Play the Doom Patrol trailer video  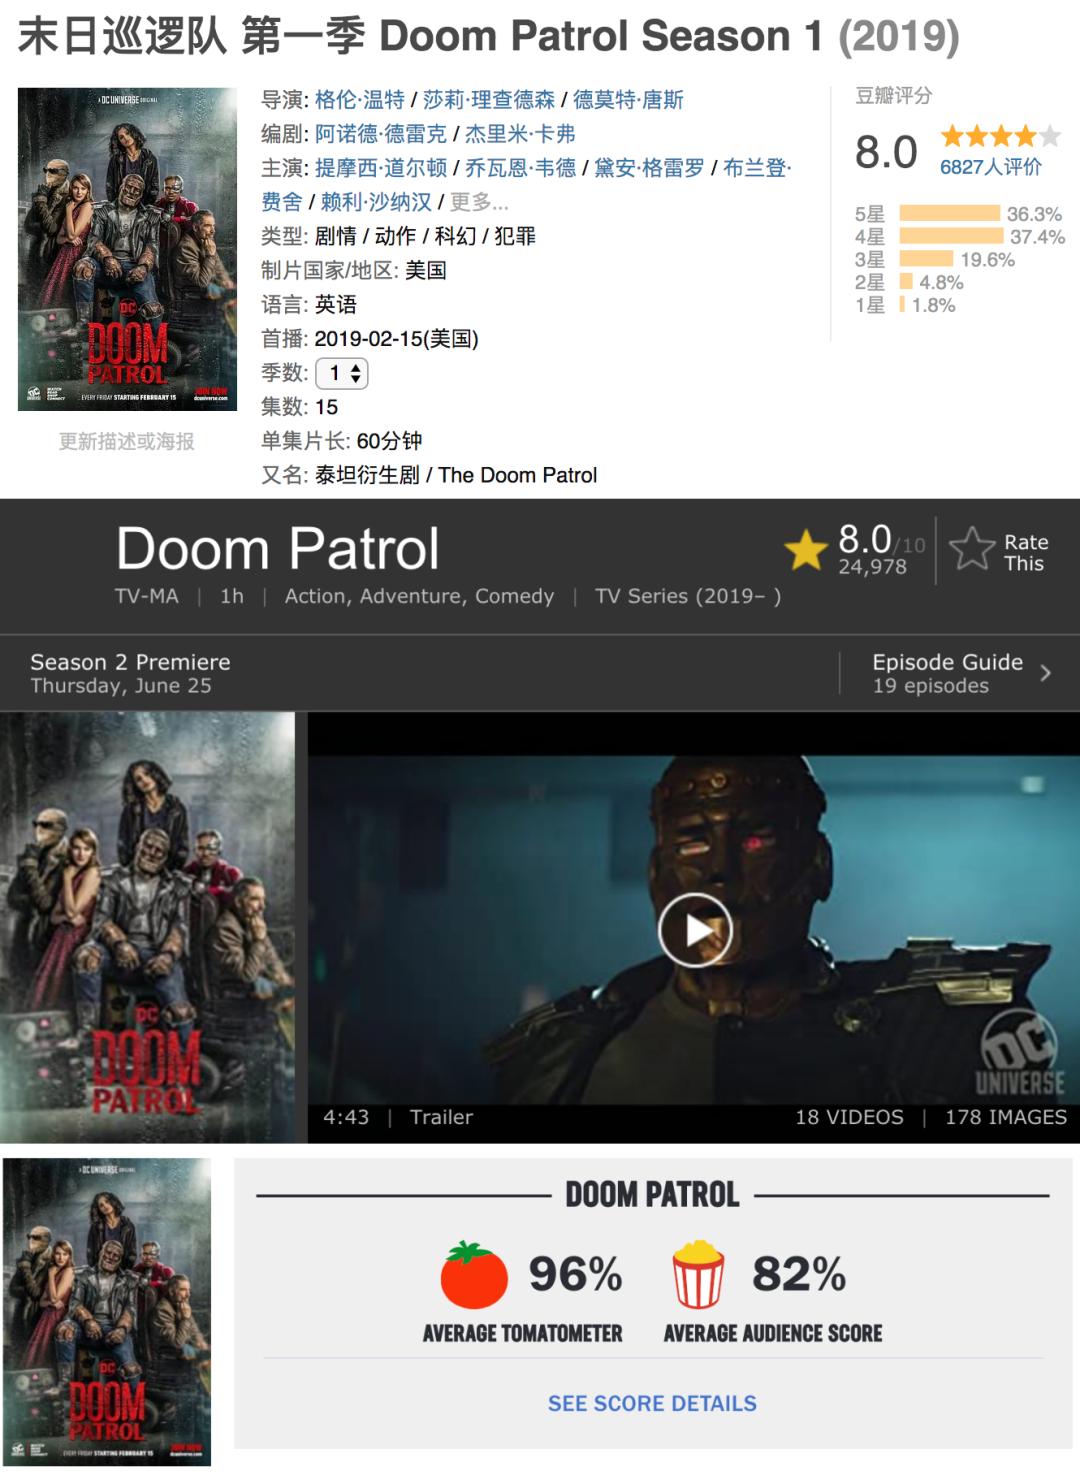tap(695, 930)
